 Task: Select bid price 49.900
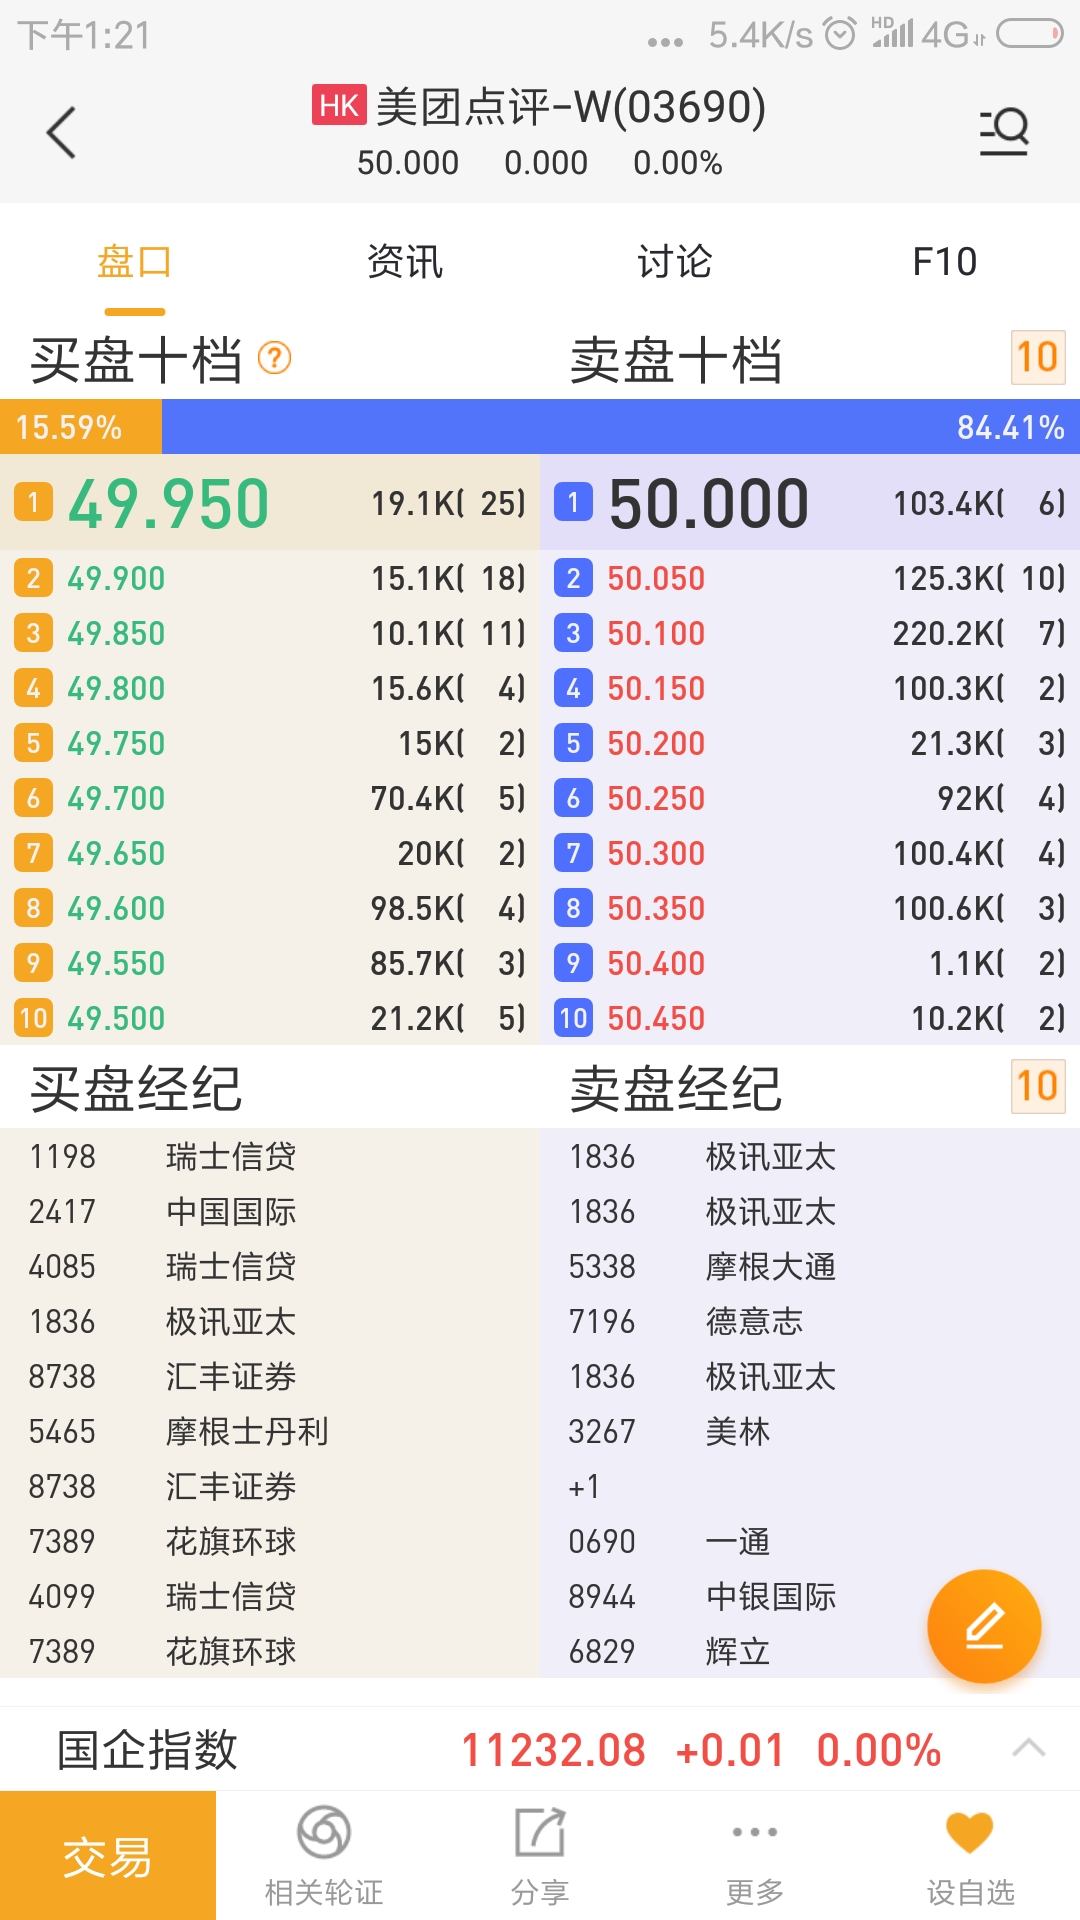click(116, 578)
